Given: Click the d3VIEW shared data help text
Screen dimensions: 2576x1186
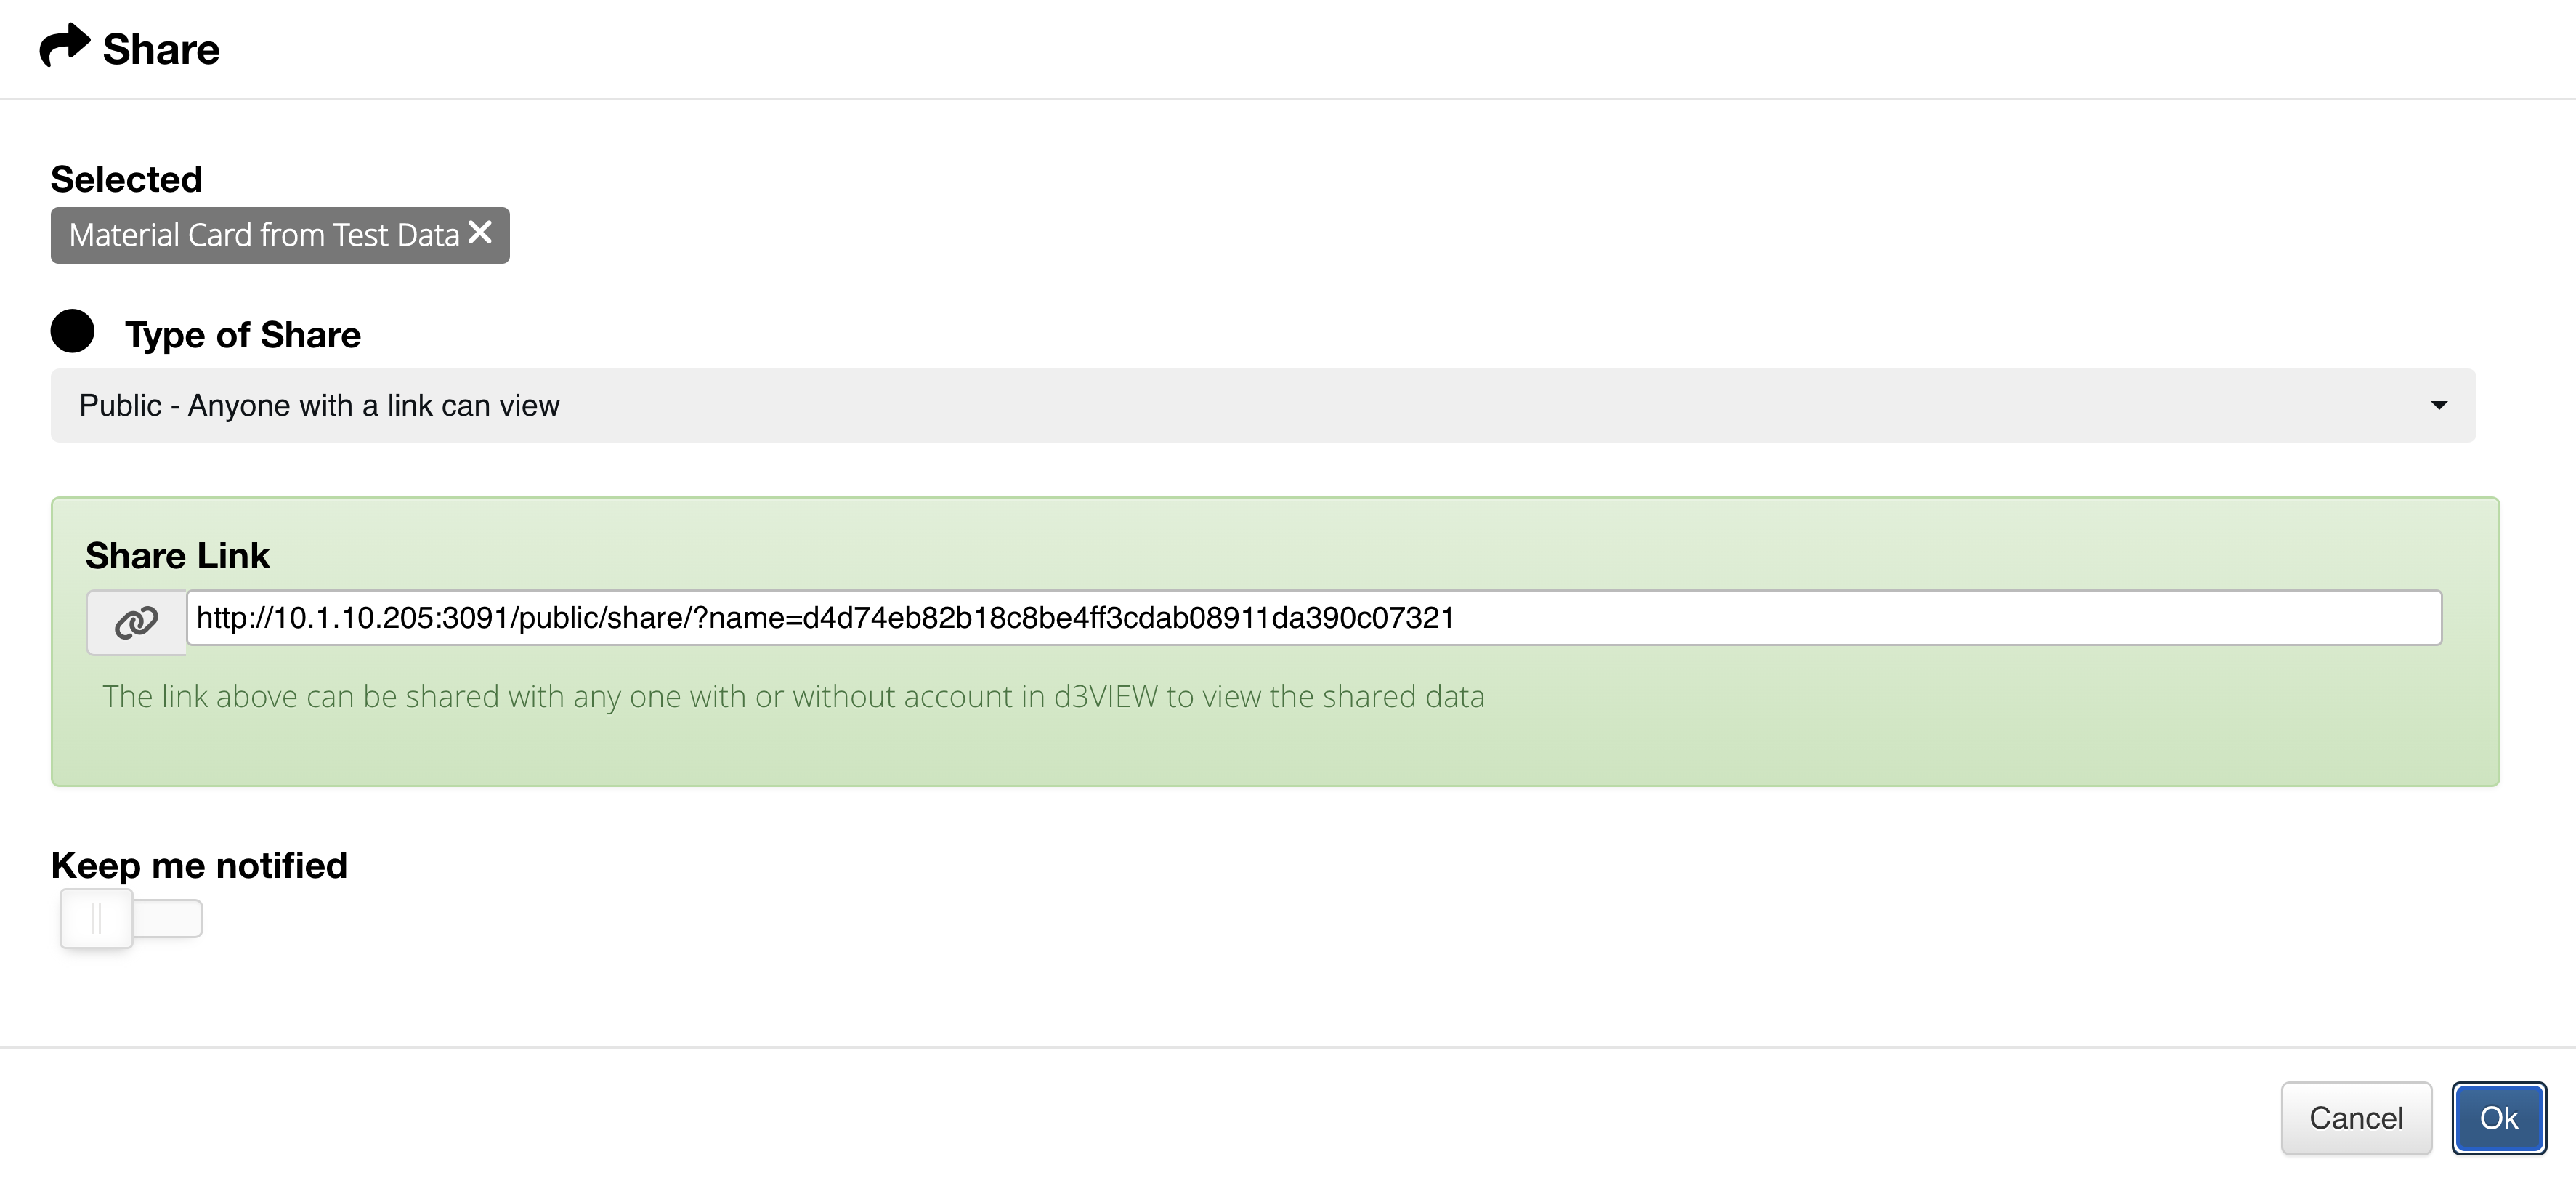Looking at the screenshot, I should point(793,696).
